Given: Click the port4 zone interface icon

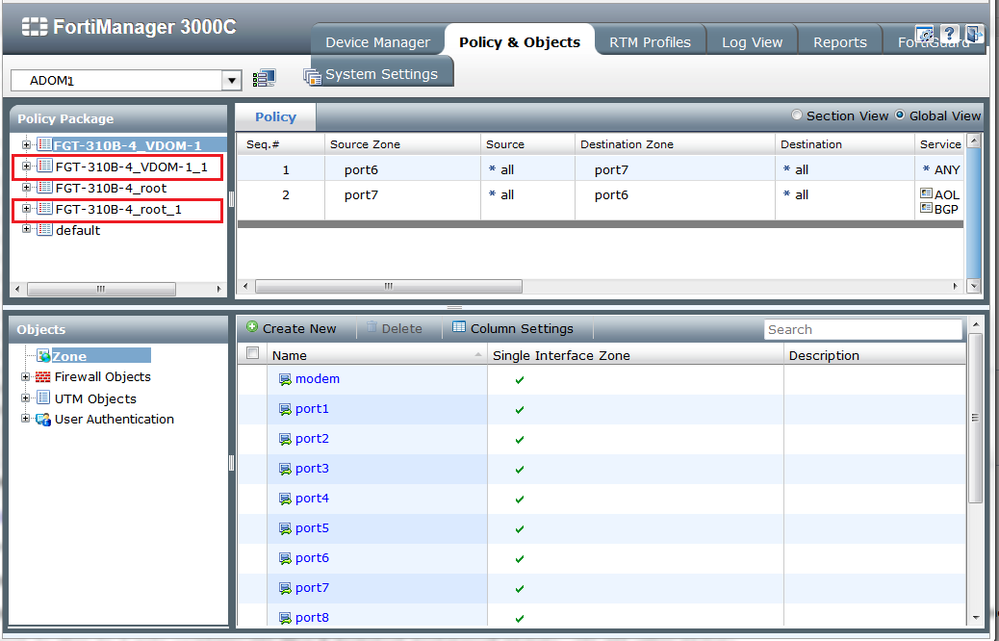Looking at the screenshot, I should tap(285, 499).
